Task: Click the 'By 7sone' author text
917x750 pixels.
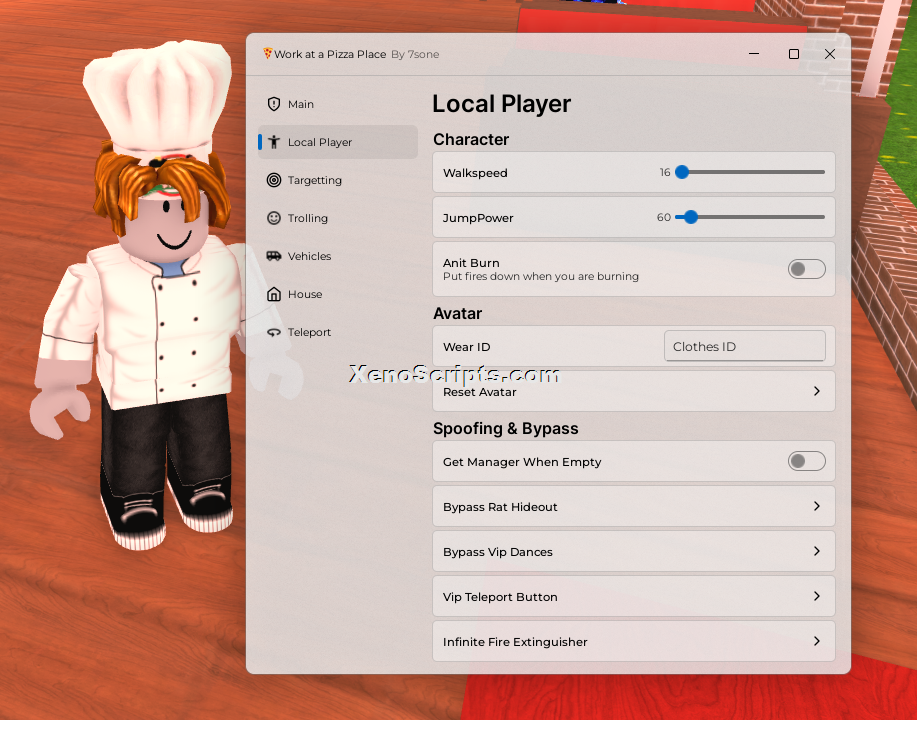Action: [x=415, y=54]
